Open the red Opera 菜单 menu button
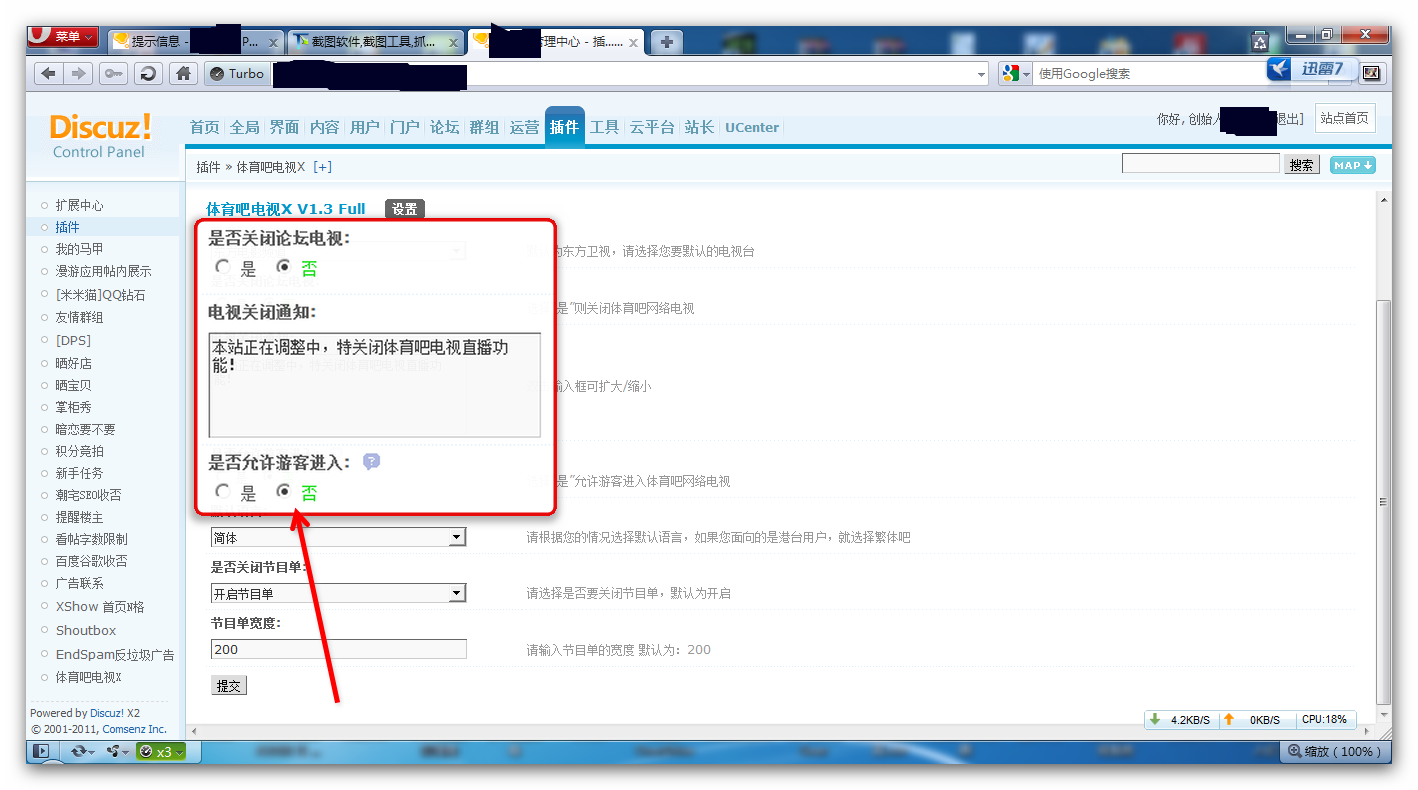Viewport: 1418px width, 790px height. [63, 37]
